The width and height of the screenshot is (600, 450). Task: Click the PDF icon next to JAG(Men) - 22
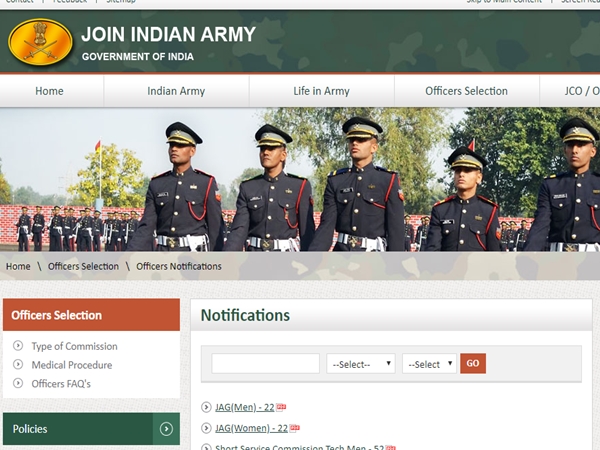pos(281,407)
